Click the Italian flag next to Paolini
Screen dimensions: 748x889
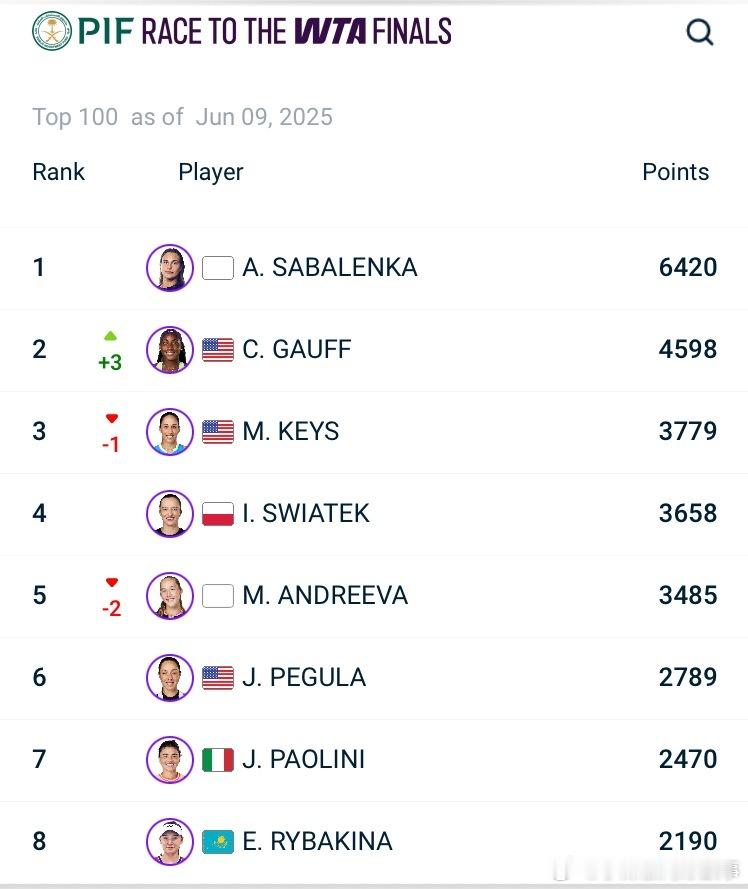point(218,760)
